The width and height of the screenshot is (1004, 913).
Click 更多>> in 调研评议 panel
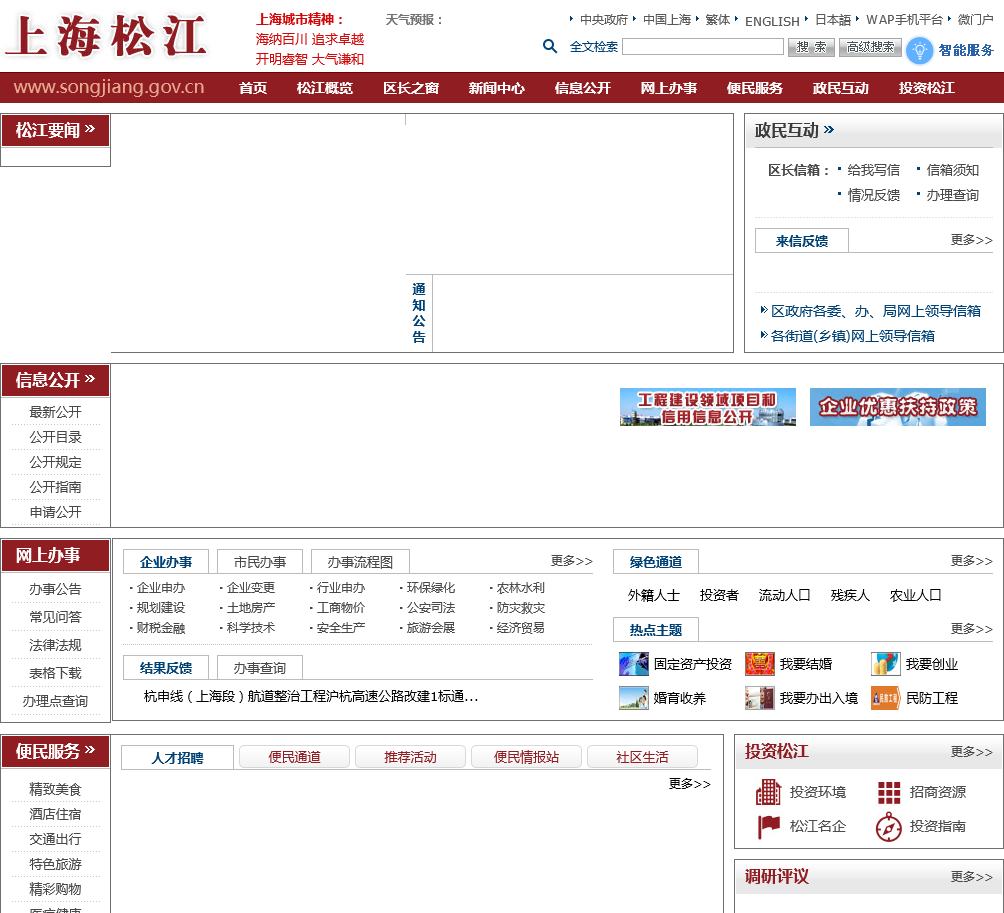(971, 877)
